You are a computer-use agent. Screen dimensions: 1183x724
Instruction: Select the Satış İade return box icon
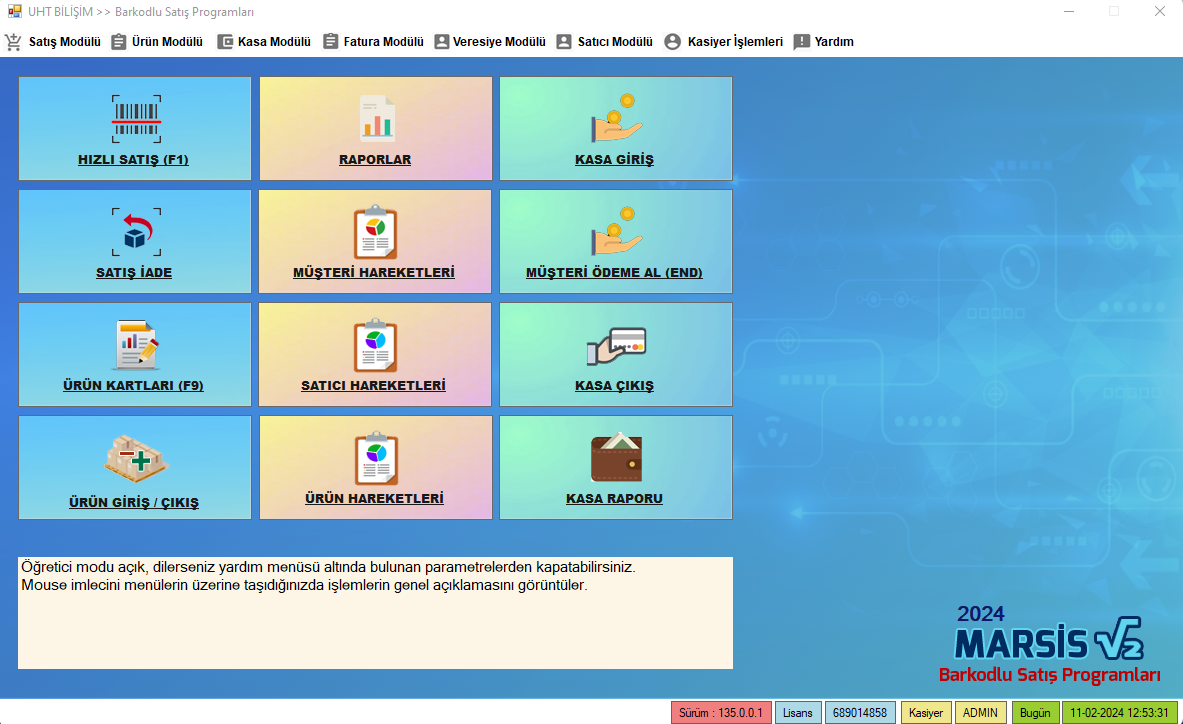click(135, 232)
